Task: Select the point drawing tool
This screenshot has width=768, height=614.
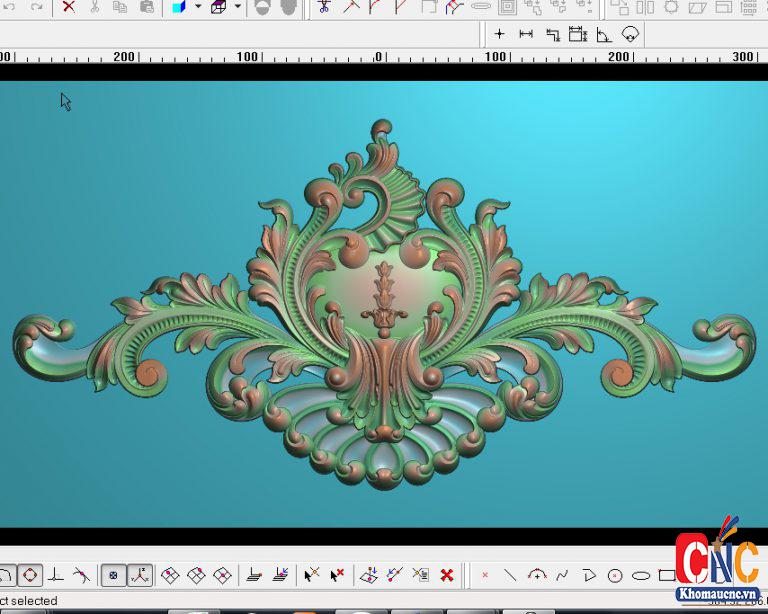Action: 485,575
